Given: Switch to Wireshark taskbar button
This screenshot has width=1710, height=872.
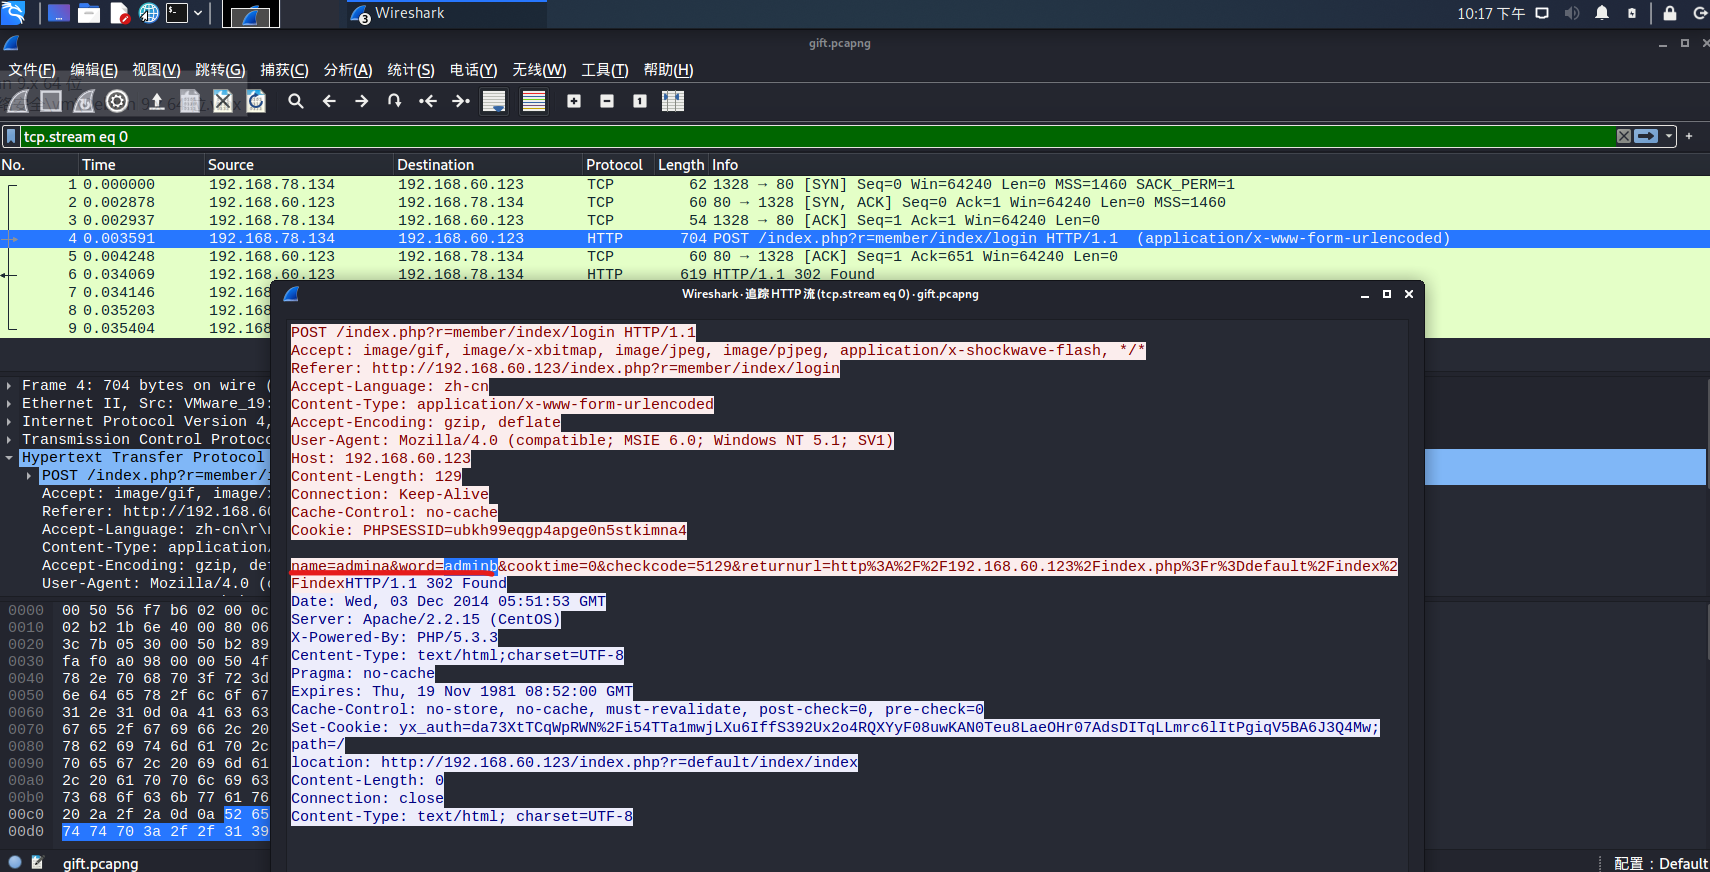Looking at the screenshot, I should [x=447, y=14].
